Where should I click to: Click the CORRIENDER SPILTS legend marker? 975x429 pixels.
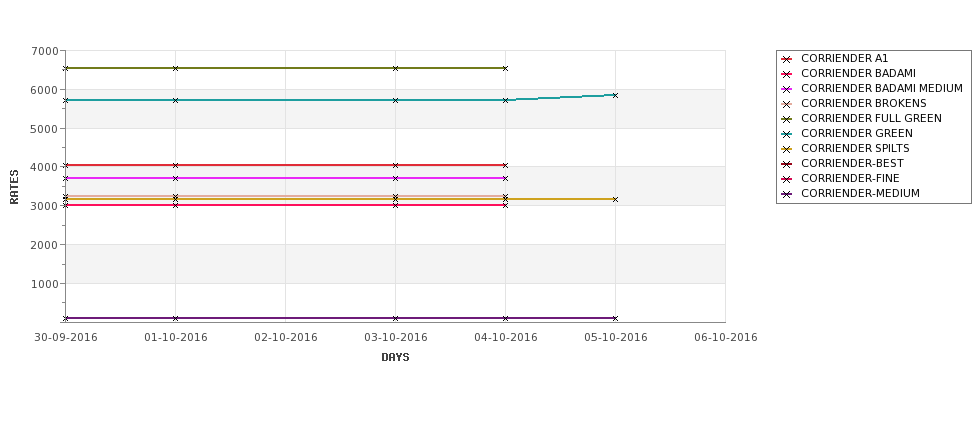pos(787,149)
